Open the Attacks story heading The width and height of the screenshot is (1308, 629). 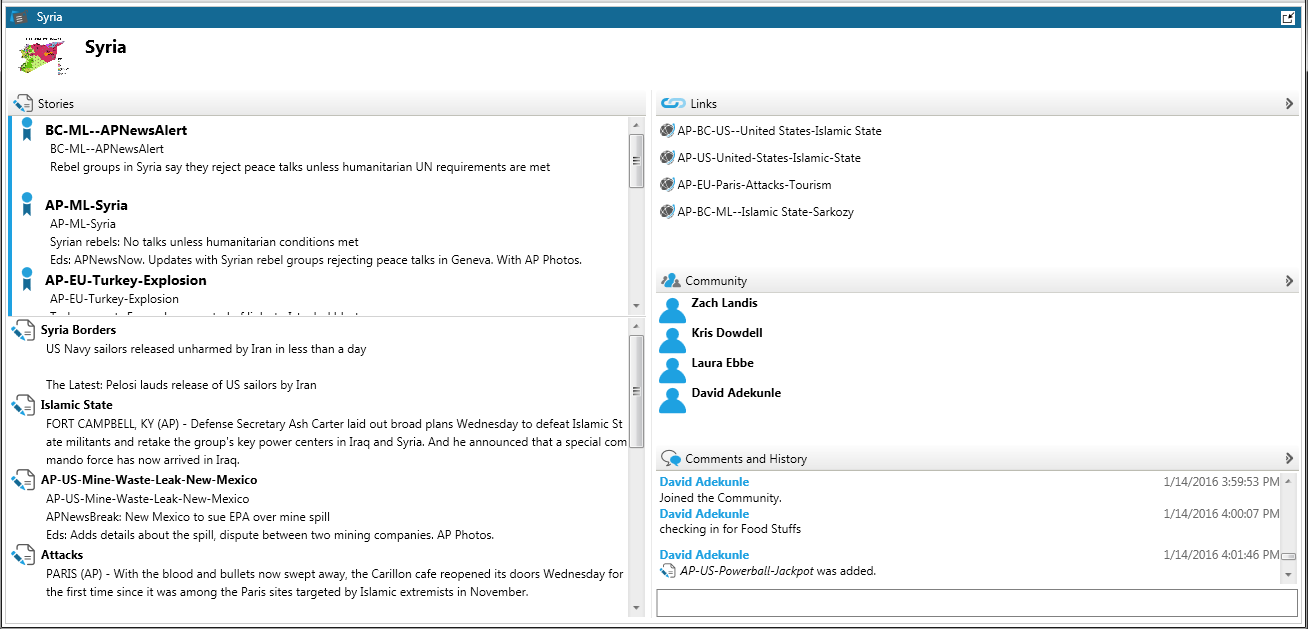click(x=62, y=555)
